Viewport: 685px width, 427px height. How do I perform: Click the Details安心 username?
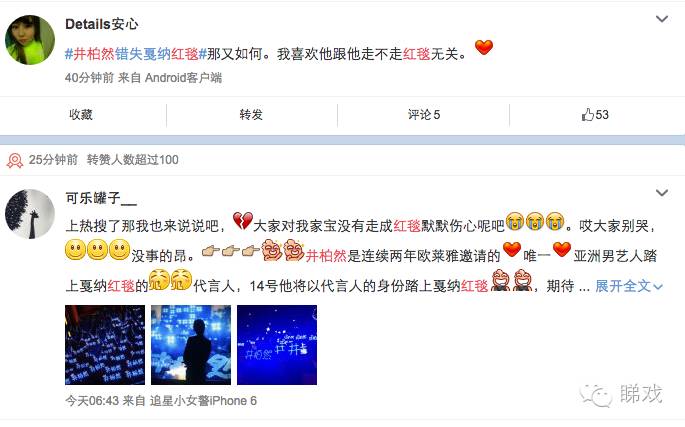pyautogui.click(x=101, y=24)
